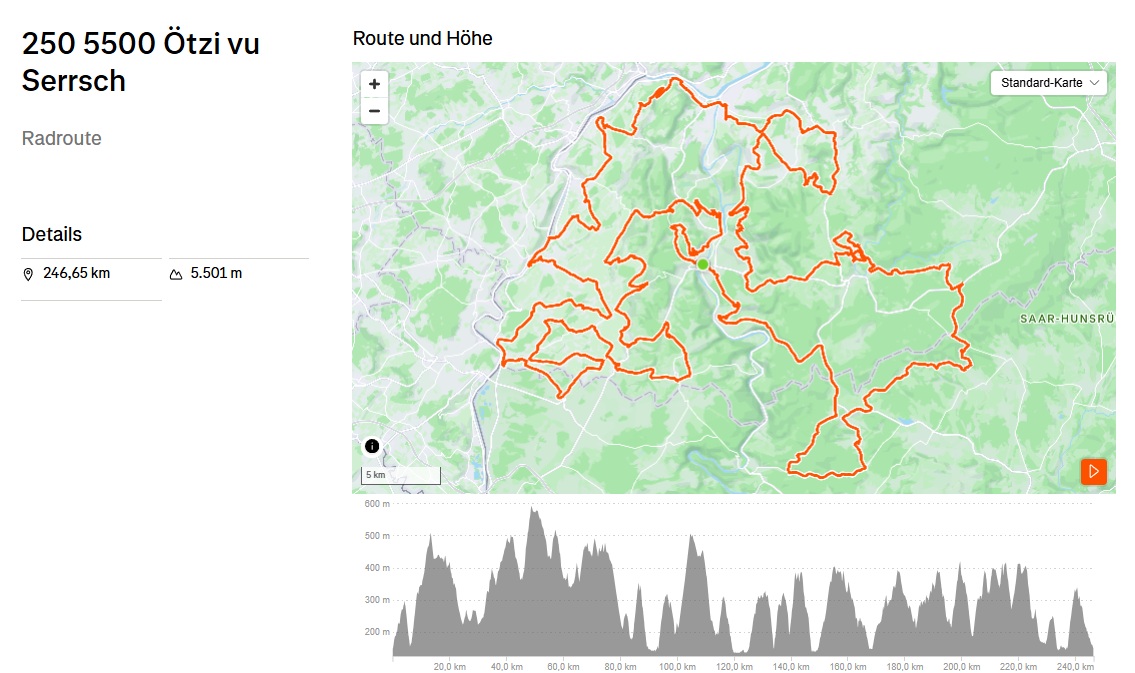
Task: Select the Details heading
Action: click(52, 234)
